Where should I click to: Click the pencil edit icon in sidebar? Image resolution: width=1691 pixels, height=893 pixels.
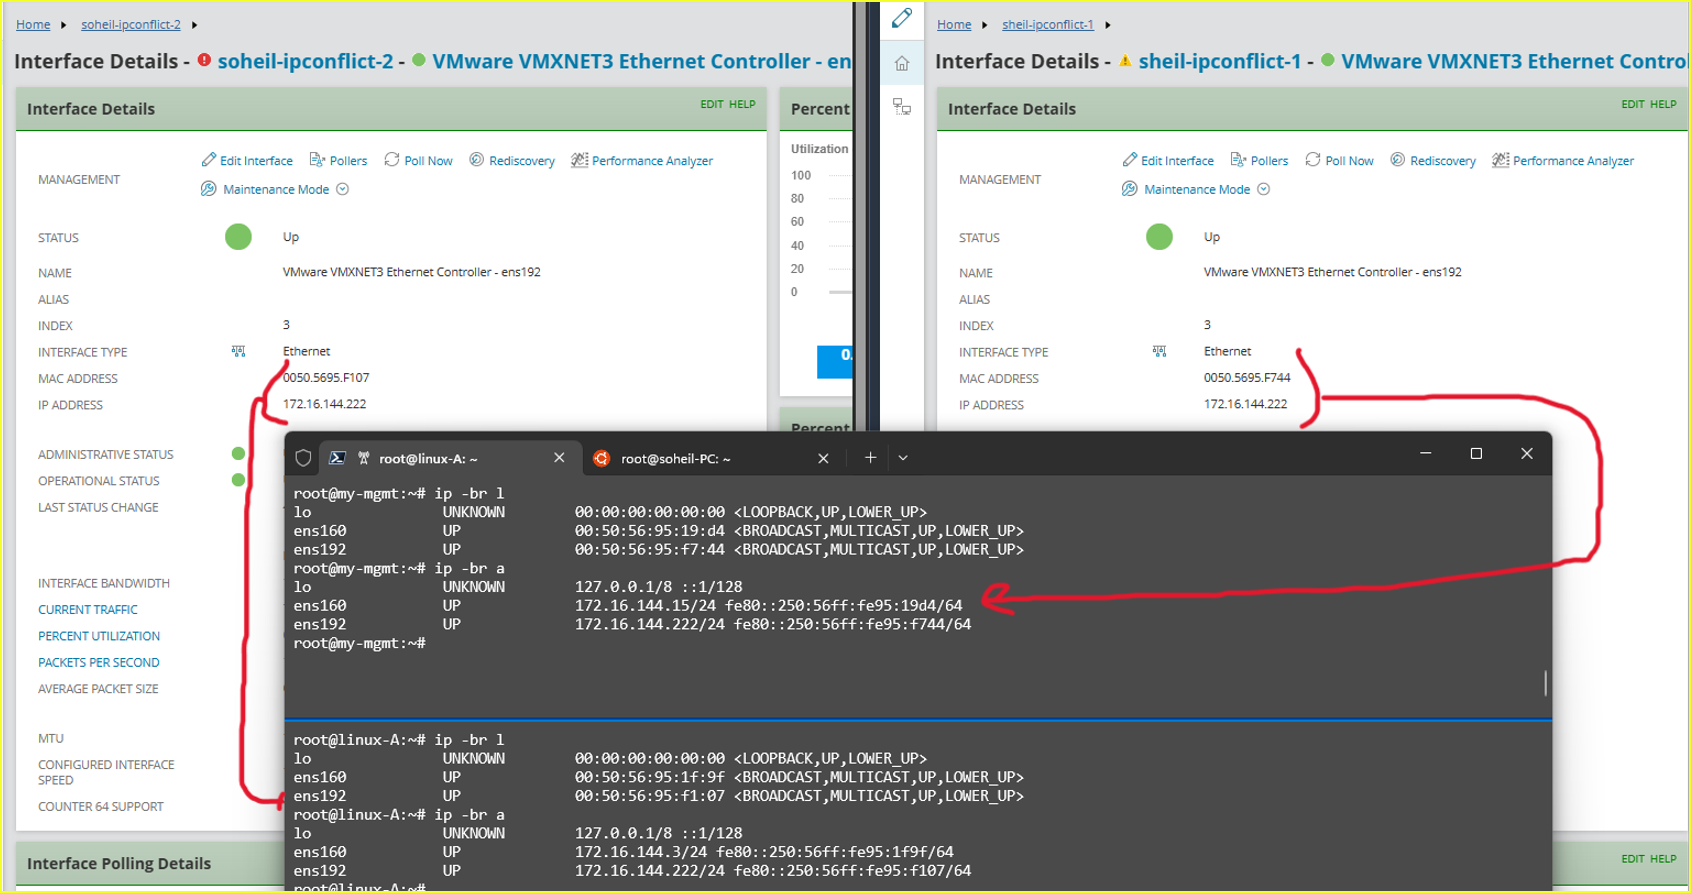902,18
